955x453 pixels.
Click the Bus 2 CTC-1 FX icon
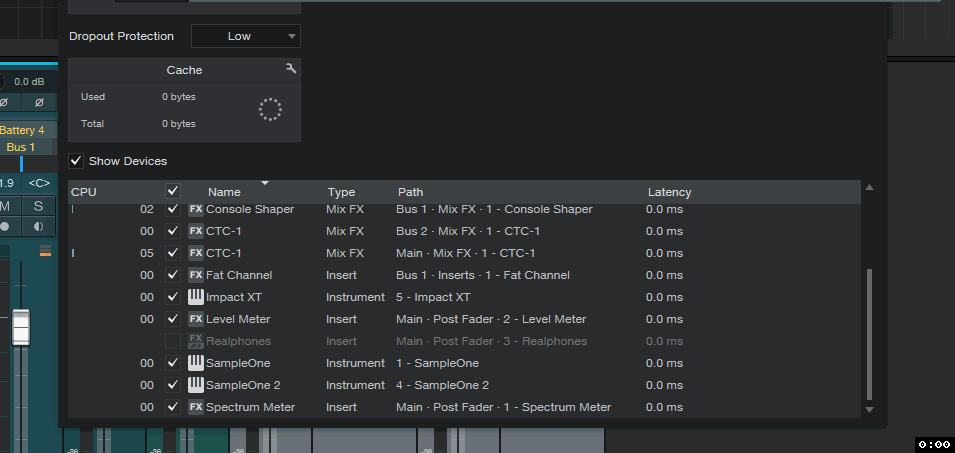coord(196,231)
